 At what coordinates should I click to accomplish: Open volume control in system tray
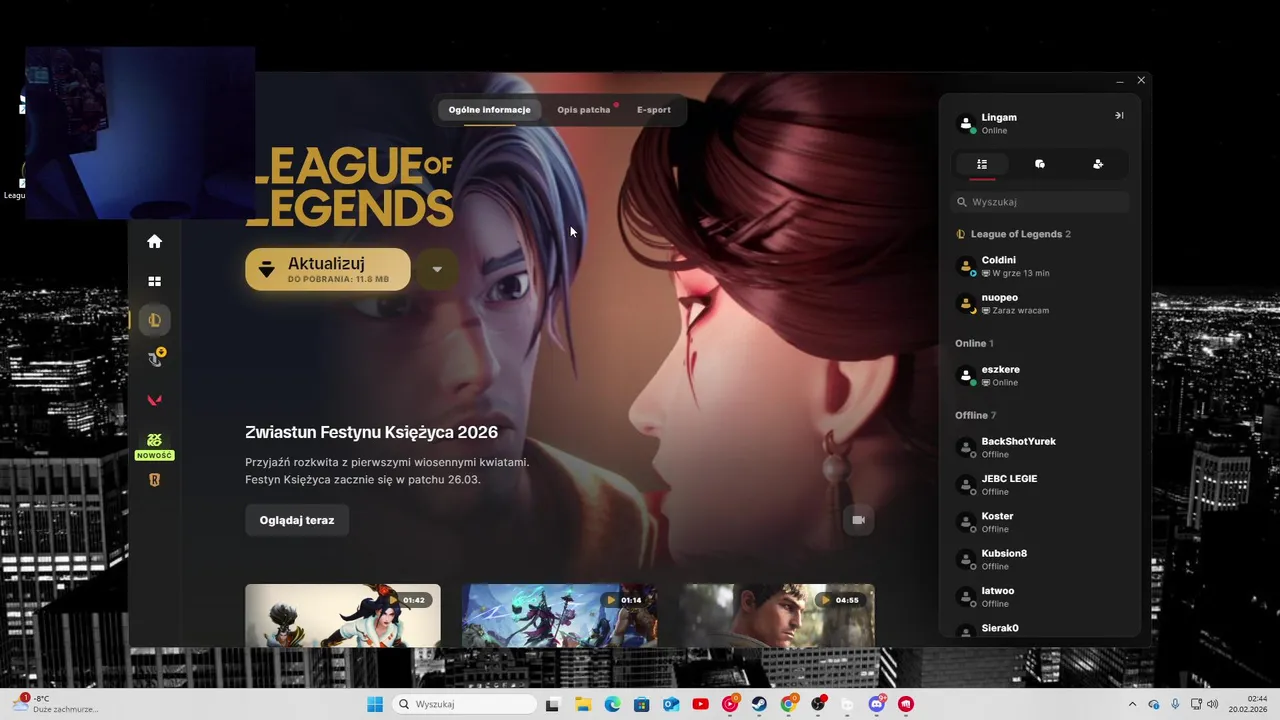pyautogui.click(x=1212, y=704)
